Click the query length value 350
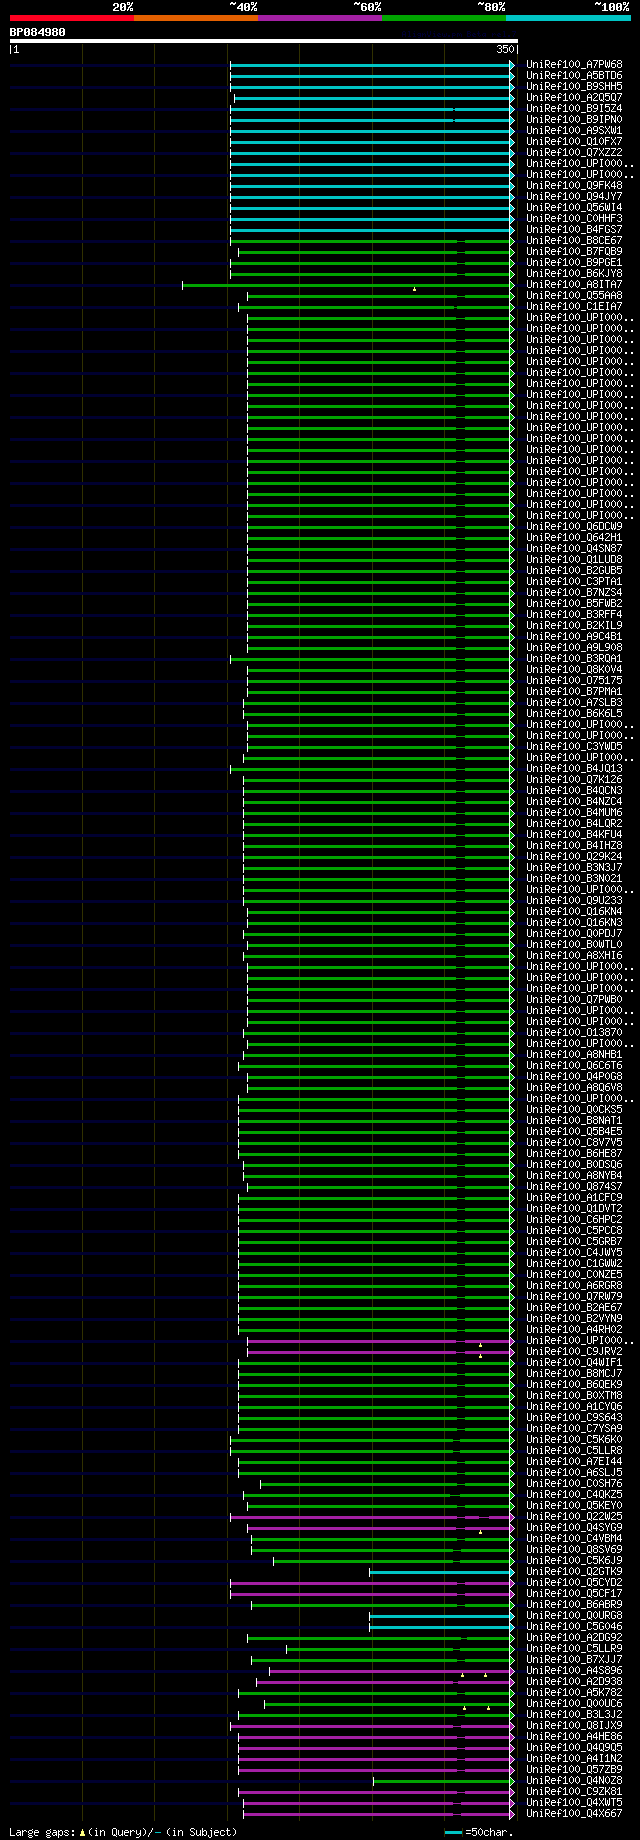The height and width of the screenshot is (1840, 640). pos(504,49)
